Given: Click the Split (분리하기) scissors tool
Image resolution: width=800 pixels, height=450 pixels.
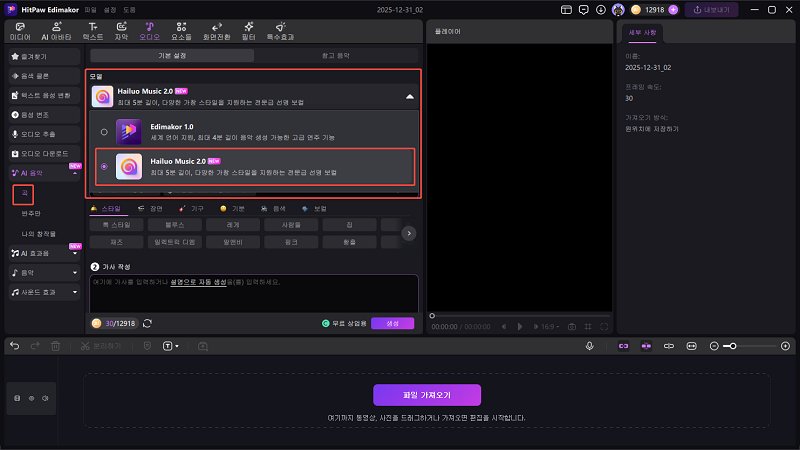Looking at the screenshot, I should [101, 346].
